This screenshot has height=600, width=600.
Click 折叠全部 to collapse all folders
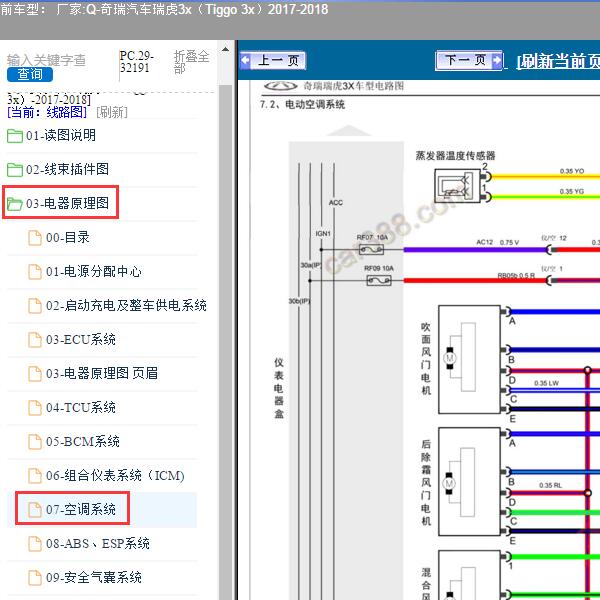(191, 62)
